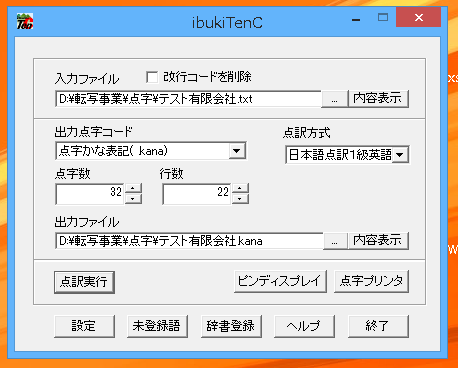Enable the 改行コードを削除 checkbox
Screen dimensions: 458x368
(x=152, y=77)
